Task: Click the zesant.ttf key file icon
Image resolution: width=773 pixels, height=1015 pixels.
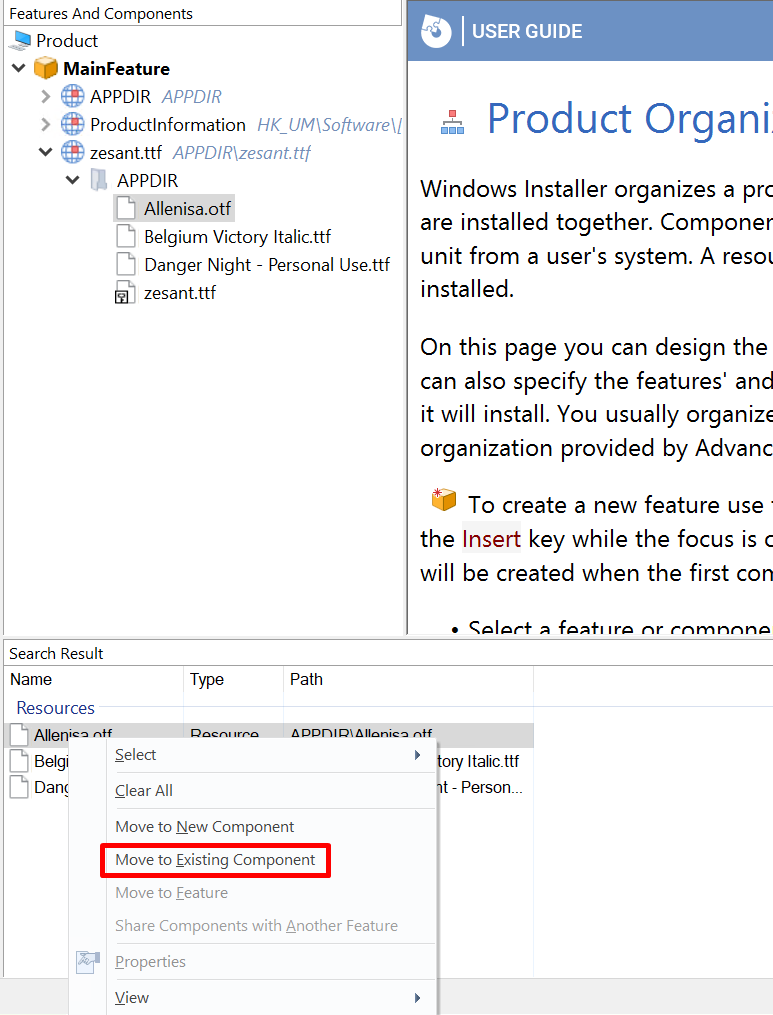Action: 125,293
